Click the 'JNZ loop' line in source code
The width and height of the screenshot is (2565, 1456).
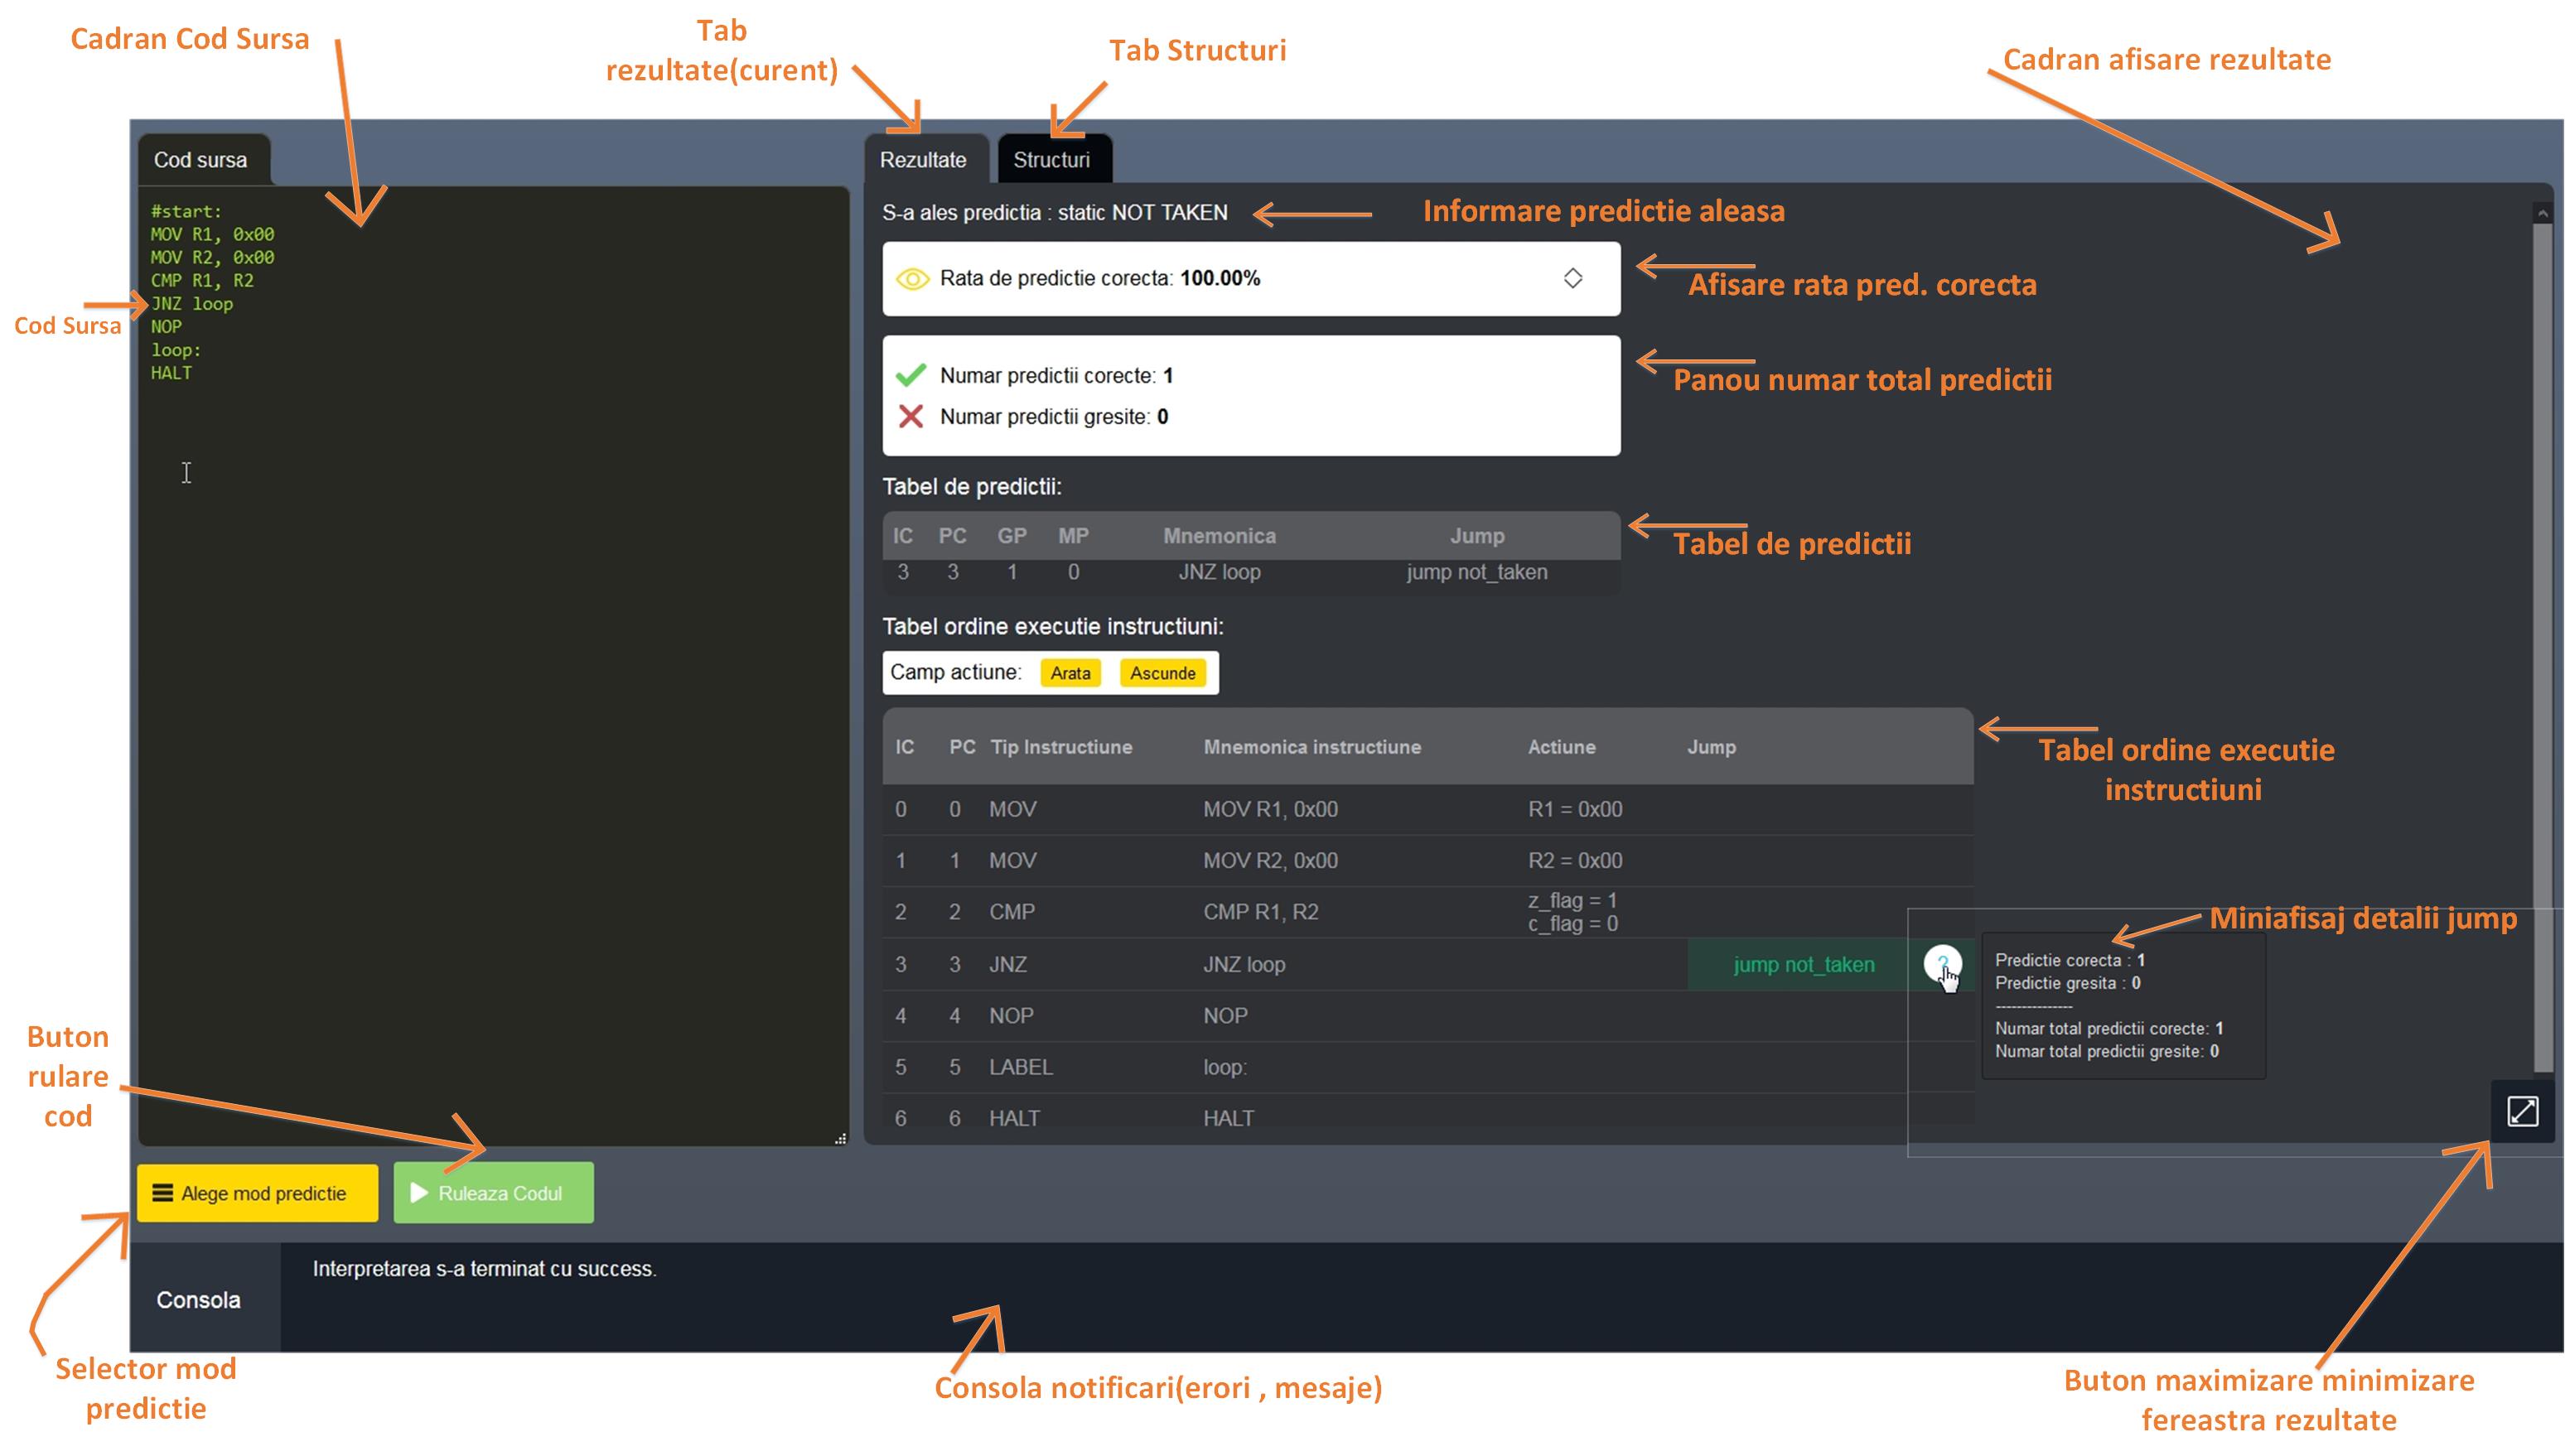tap(191, 303)
